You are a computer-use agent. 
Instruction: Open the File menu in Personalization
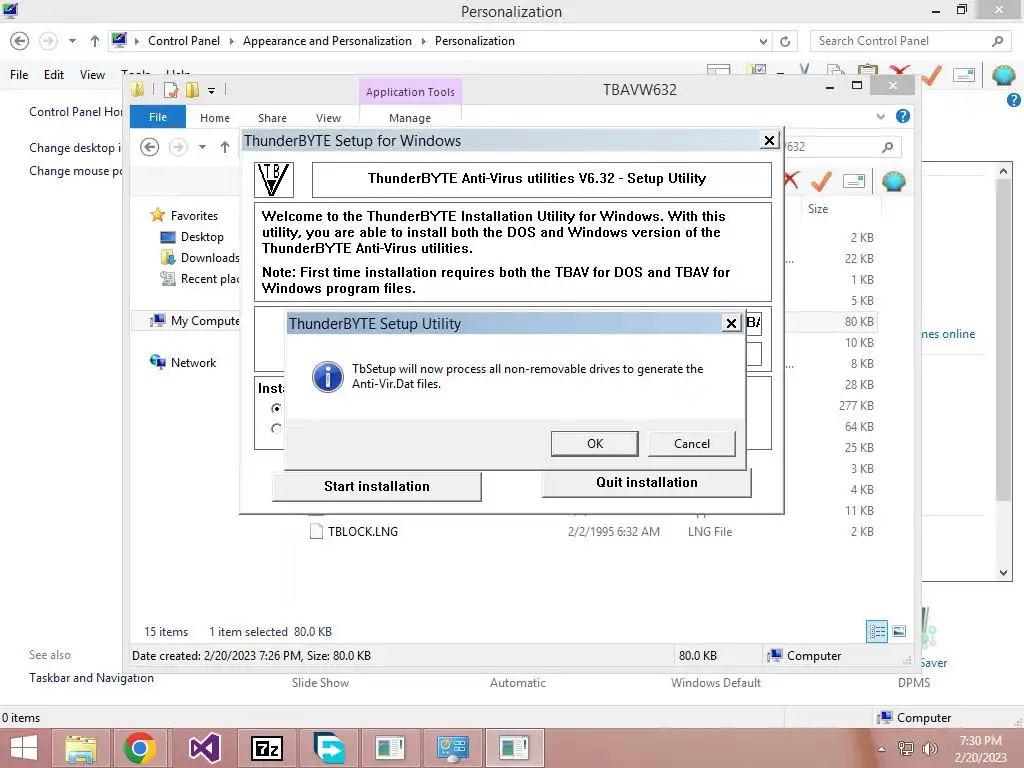tap(19, 75)
